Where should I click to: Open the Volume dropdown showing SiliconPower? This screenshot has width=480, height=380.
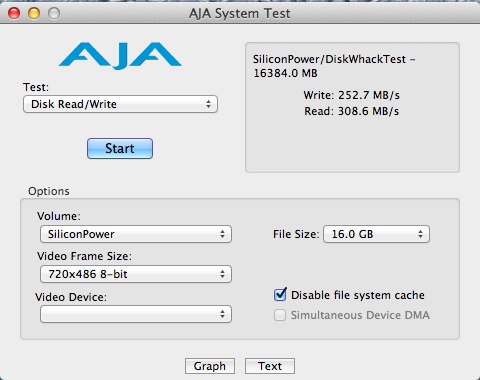pyautogui.click(x=136, y=234)
